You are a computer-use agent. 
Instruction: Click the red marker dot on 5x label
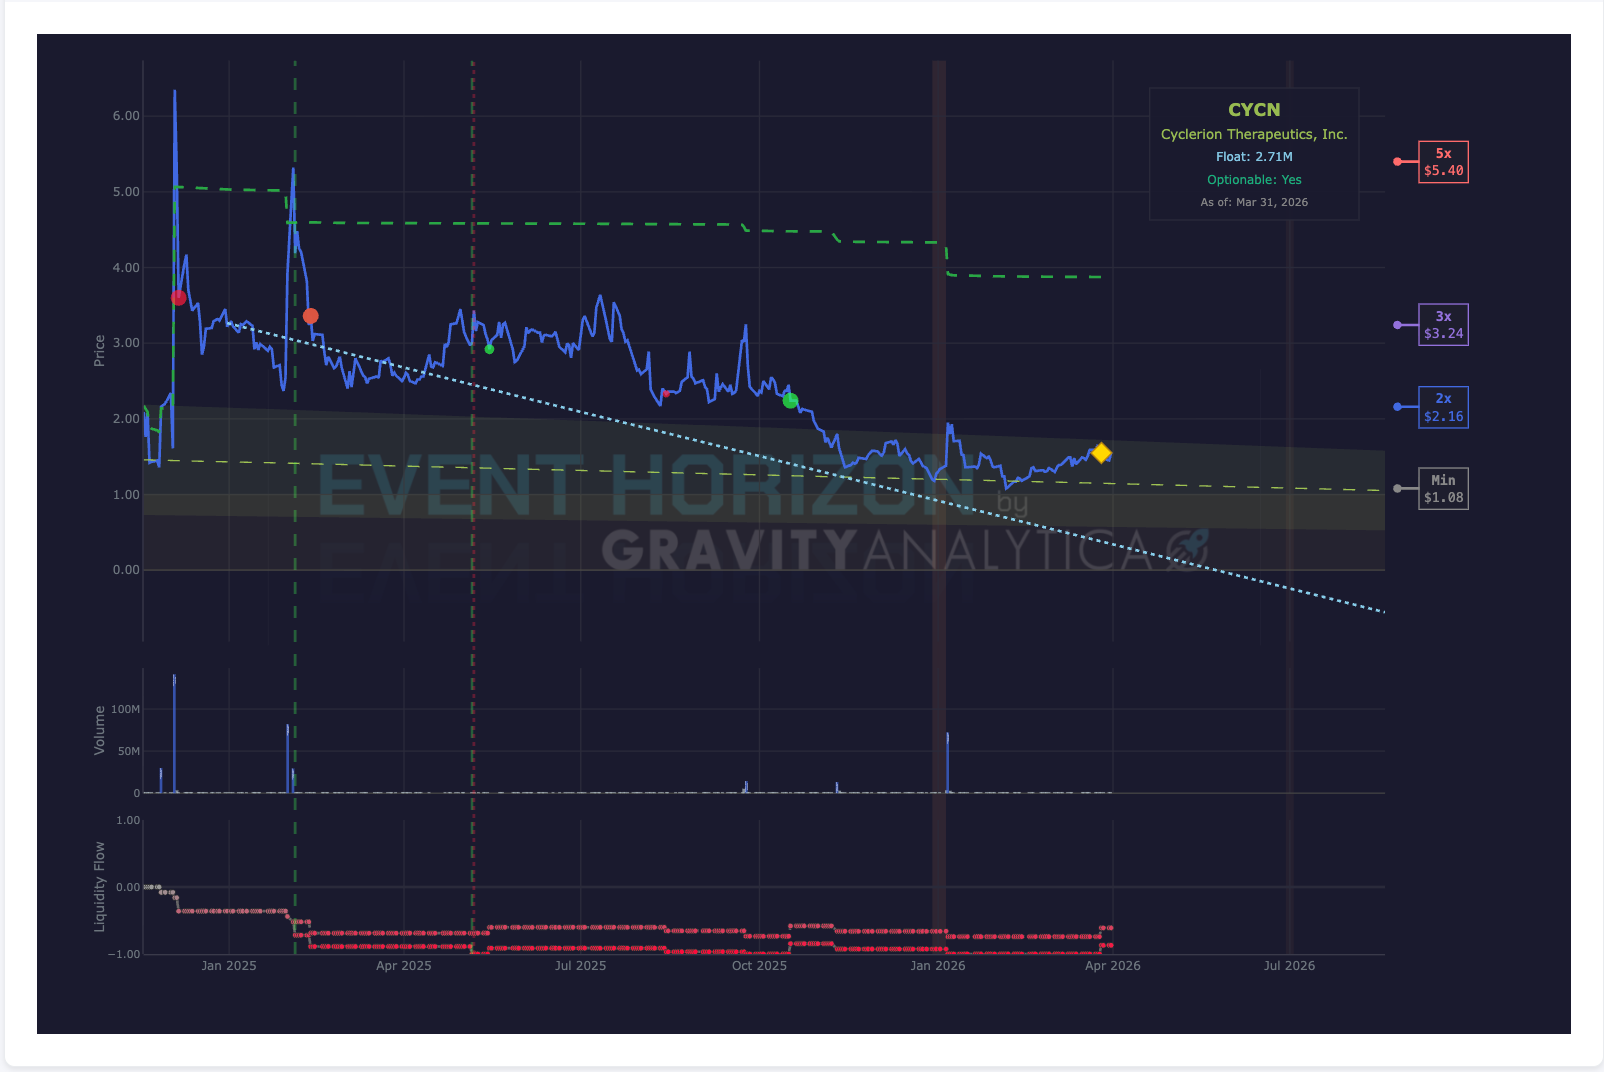[1397, 162]
